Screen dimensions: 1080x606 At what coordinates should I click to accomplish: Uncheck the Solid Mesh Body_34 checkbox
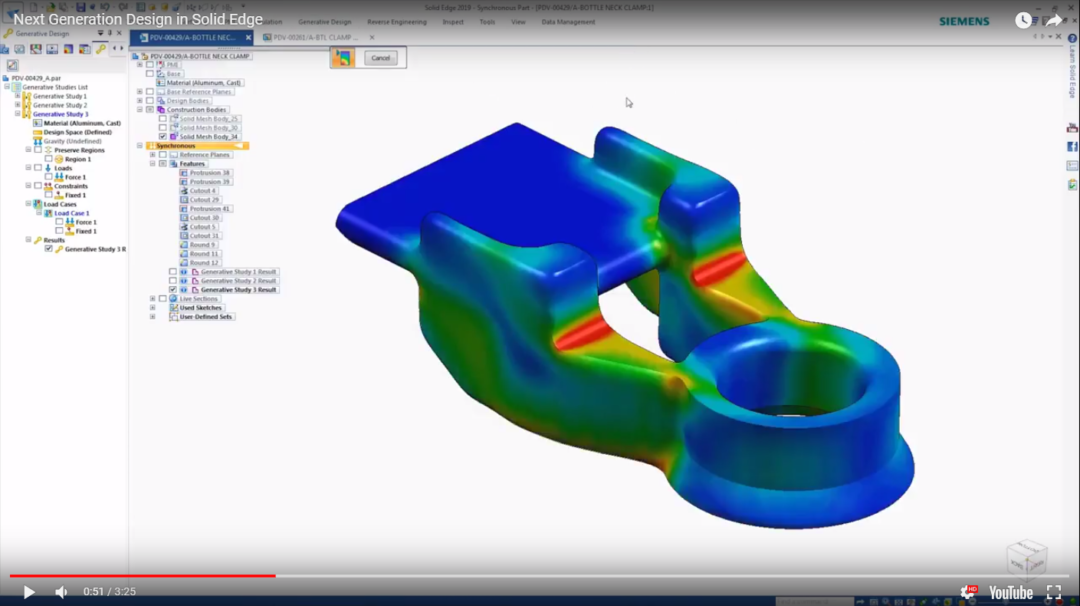[x=161, y=137]
